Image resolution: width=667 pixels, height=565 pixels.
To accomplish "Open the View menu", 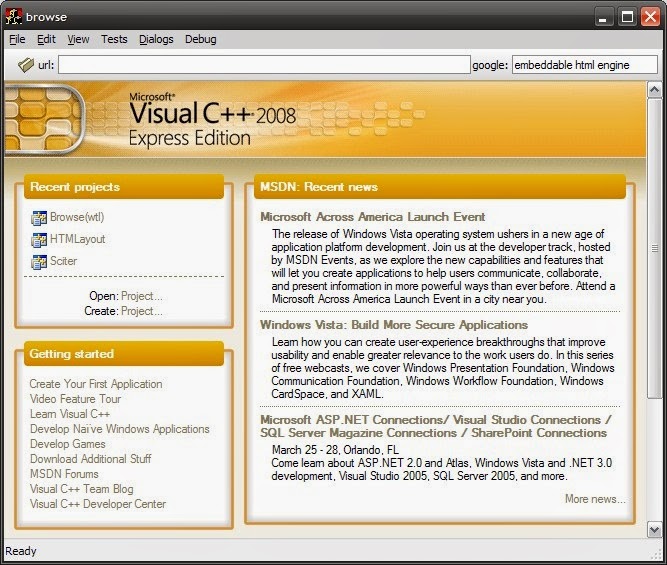I will click(78, 39).
